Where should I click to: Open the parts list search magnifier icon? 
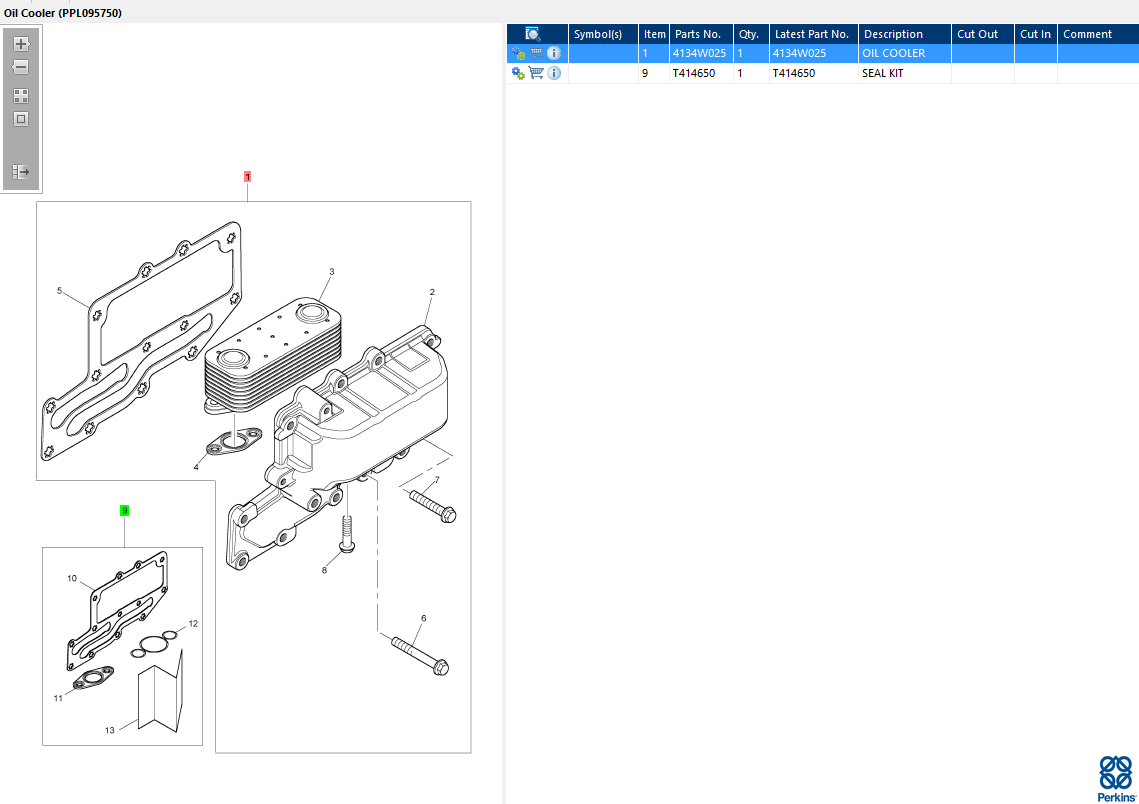tap(533, 34)
